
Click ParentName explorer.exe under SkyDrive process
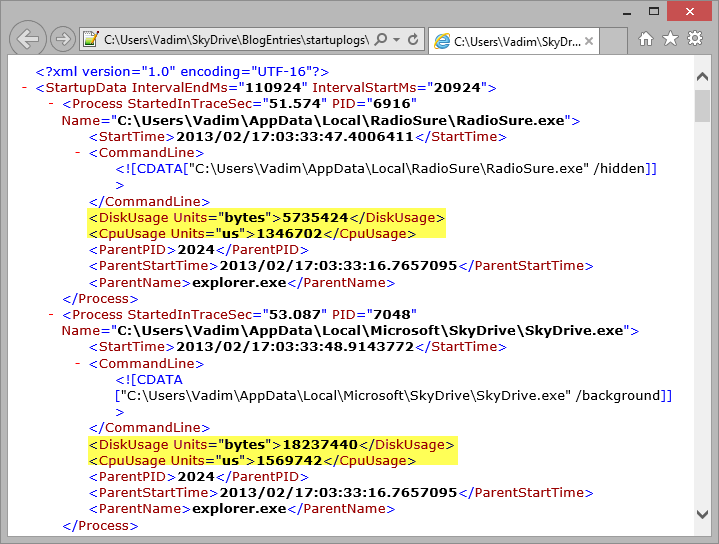point(239,509)
